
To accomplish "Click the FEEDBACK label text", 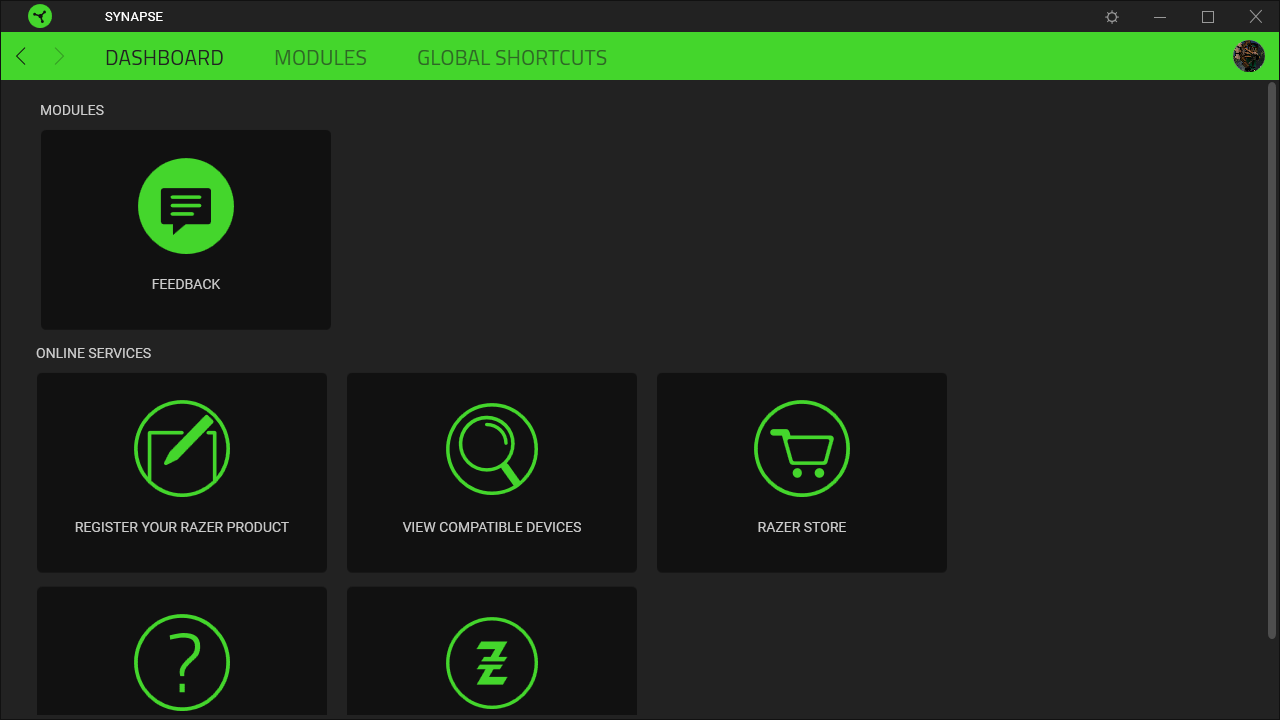I will pyautogui.click(x=186, y=284).
